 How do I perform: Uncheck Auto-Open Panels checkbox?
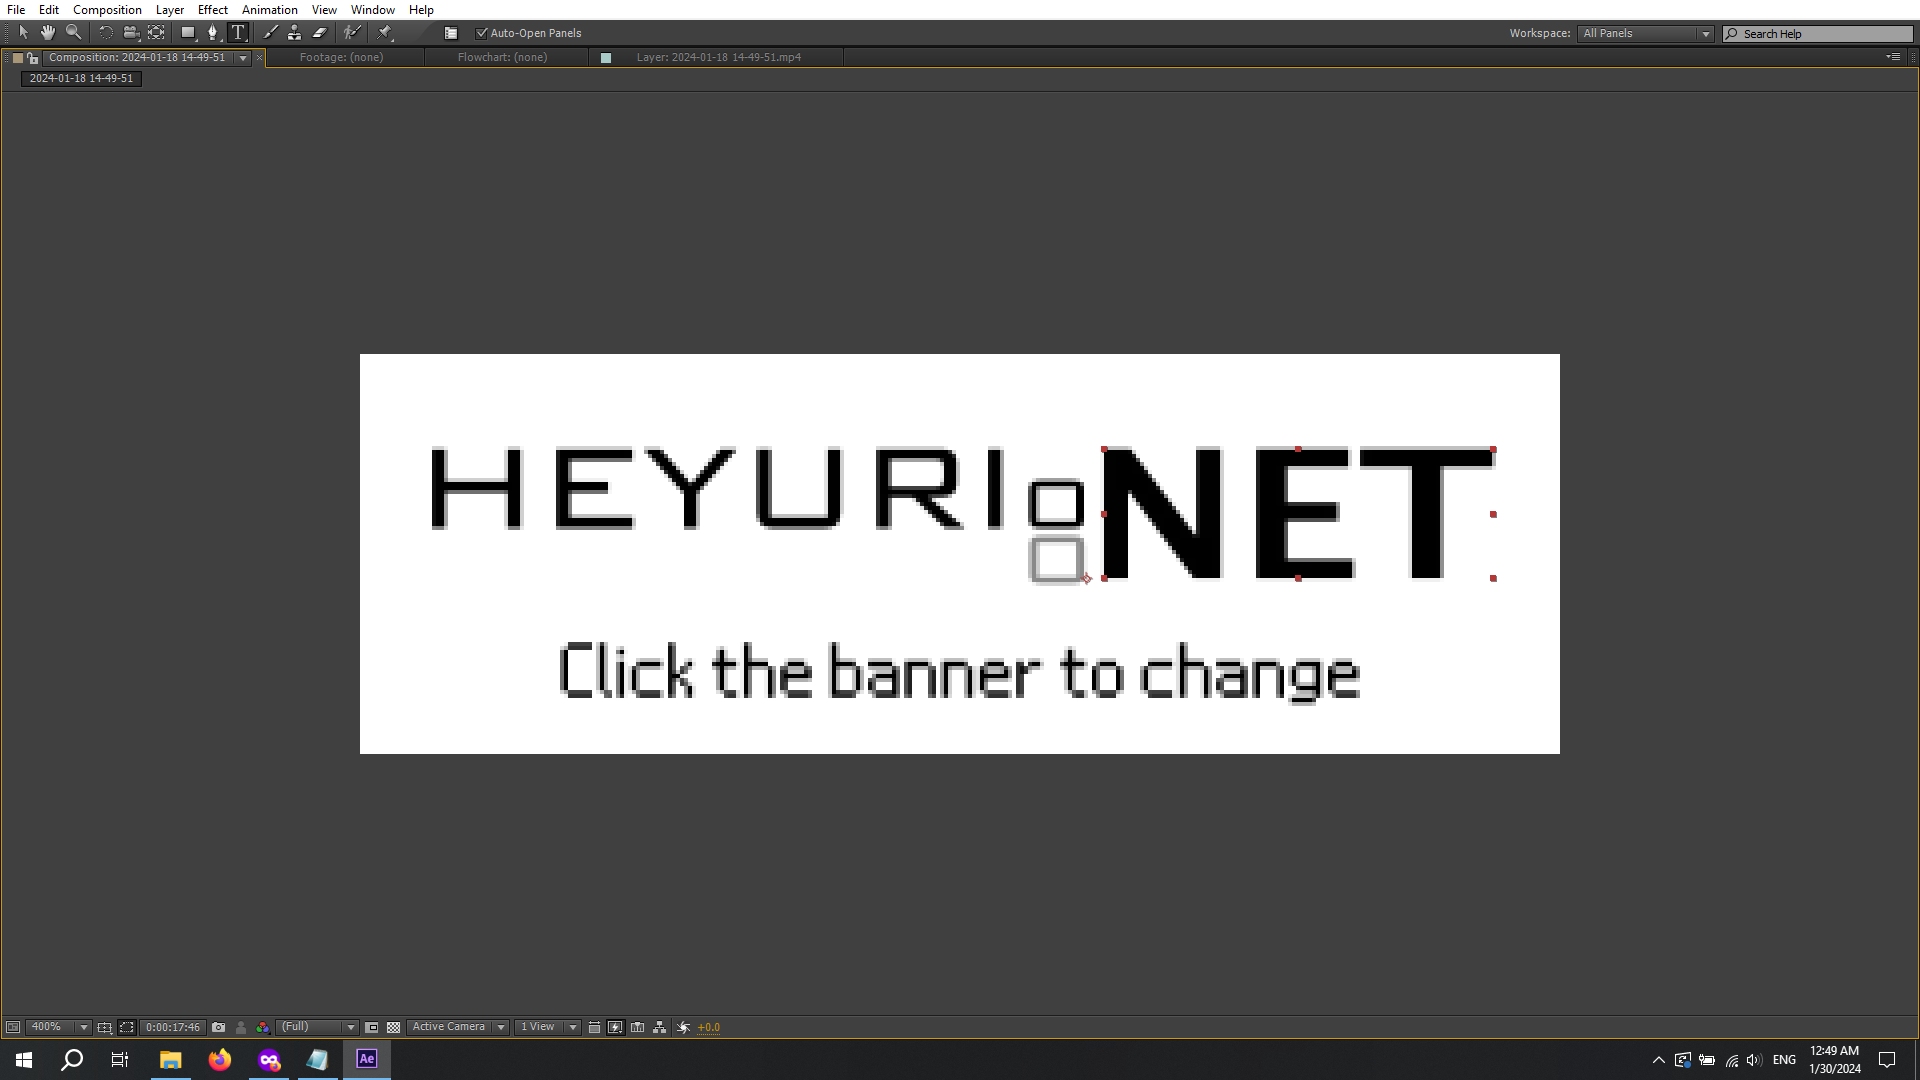tap(482, 33)
